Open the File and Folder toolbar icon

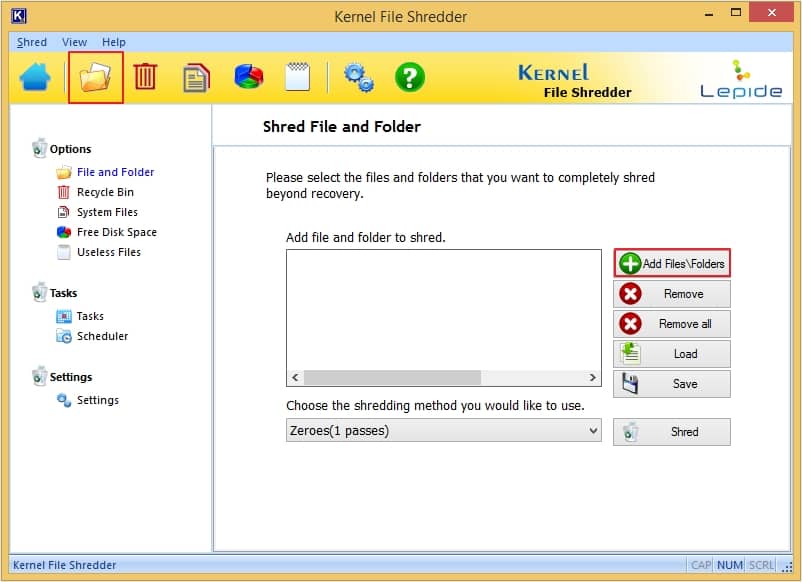pyautogui.click(x=96, y=77)
